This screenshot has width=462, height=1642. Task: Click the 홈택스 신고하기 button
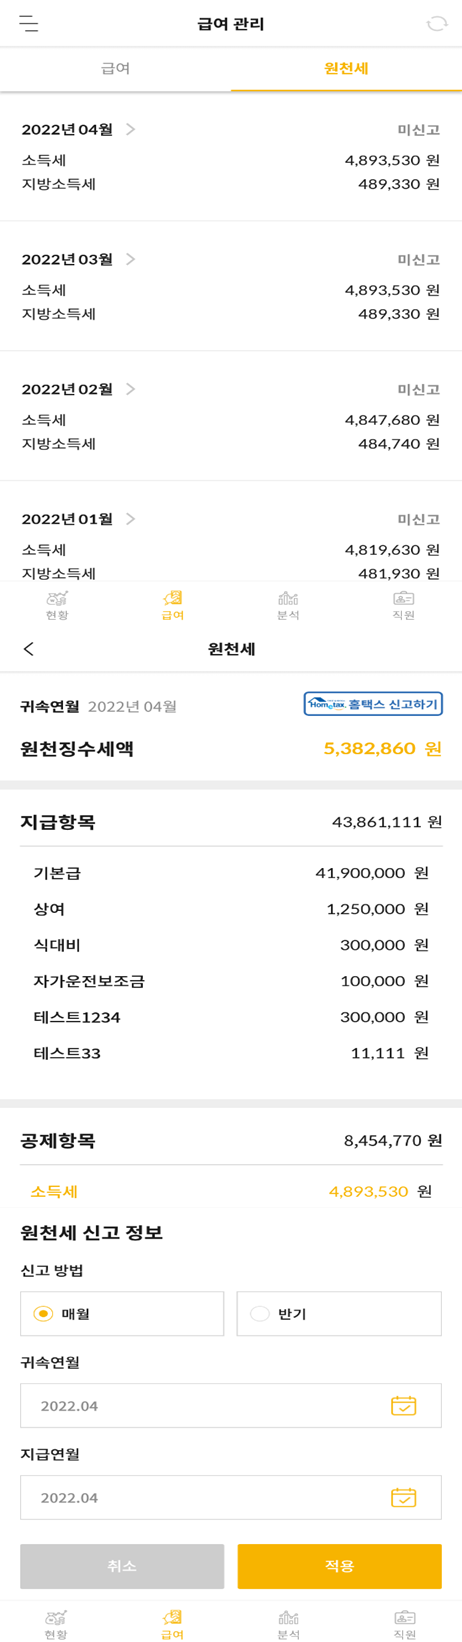pos(373,704)
